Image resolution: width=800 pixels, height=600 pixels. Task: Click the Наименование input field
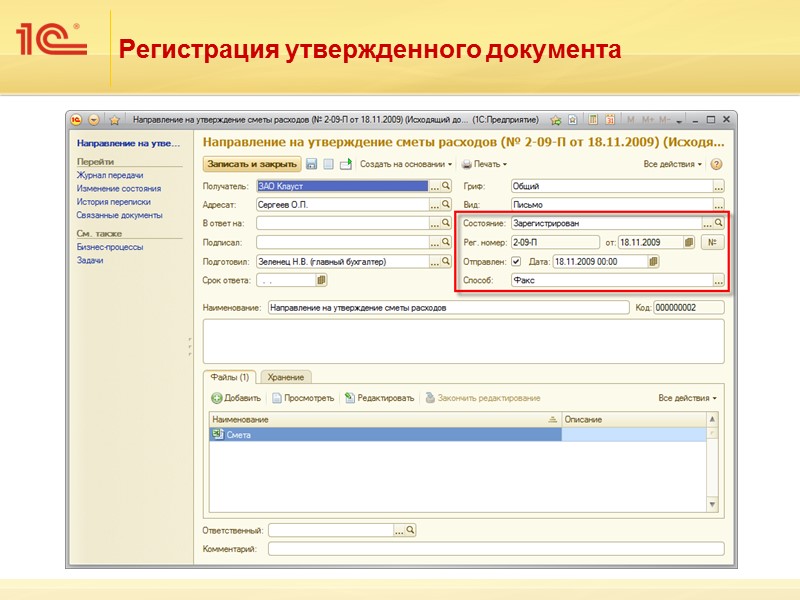tap(448, 308)
